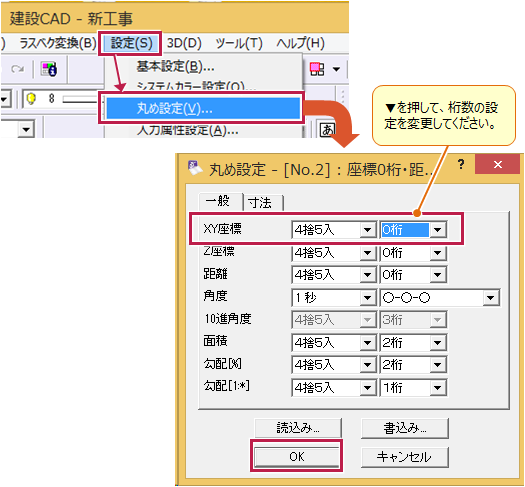Screen dimensions: 525x487
Task: Choose 基本設定(B)... from menu
Action: coord(175,66)
